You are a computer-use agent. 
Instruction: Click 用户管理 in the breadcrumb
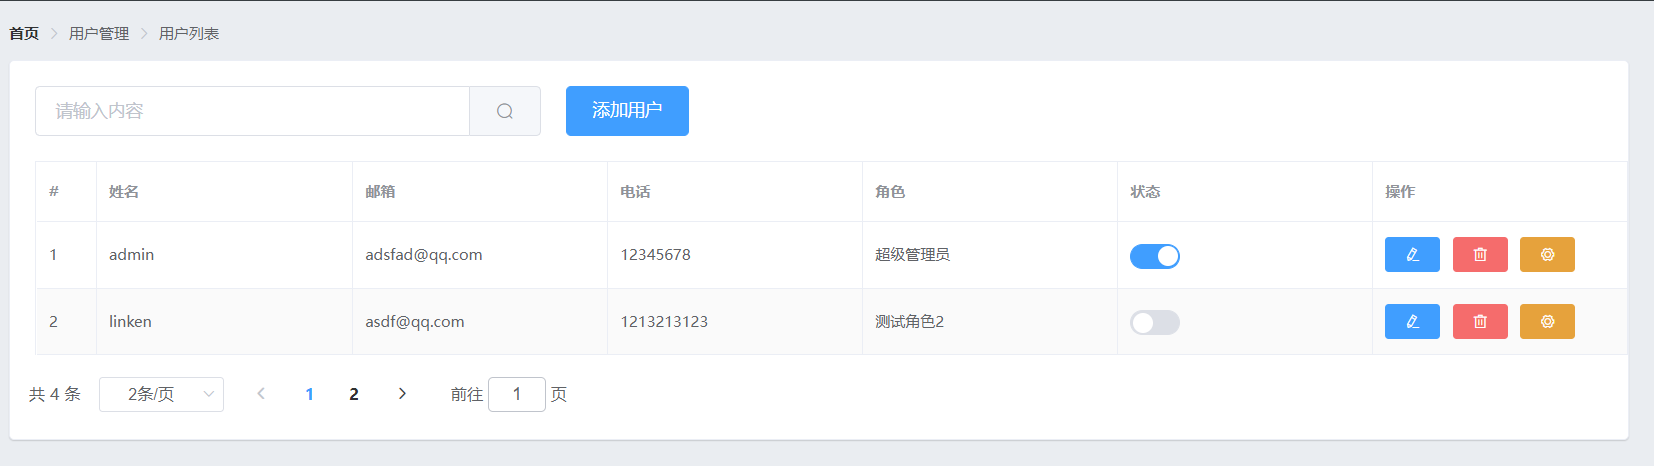[99, 34]
